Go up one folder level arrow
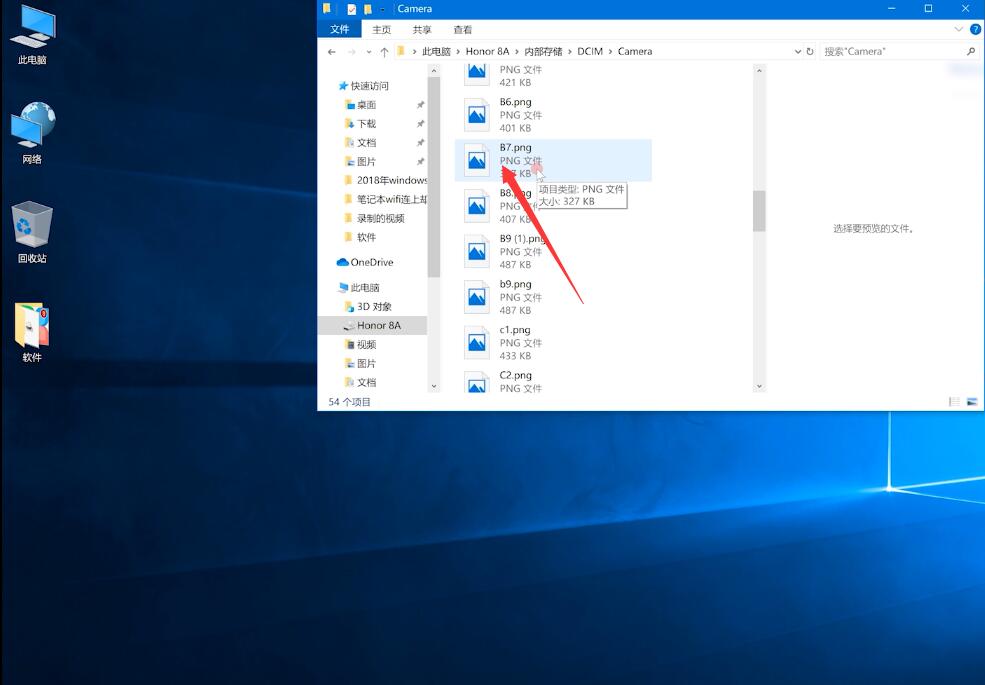985x685 pixels. [x=384, y=52]
